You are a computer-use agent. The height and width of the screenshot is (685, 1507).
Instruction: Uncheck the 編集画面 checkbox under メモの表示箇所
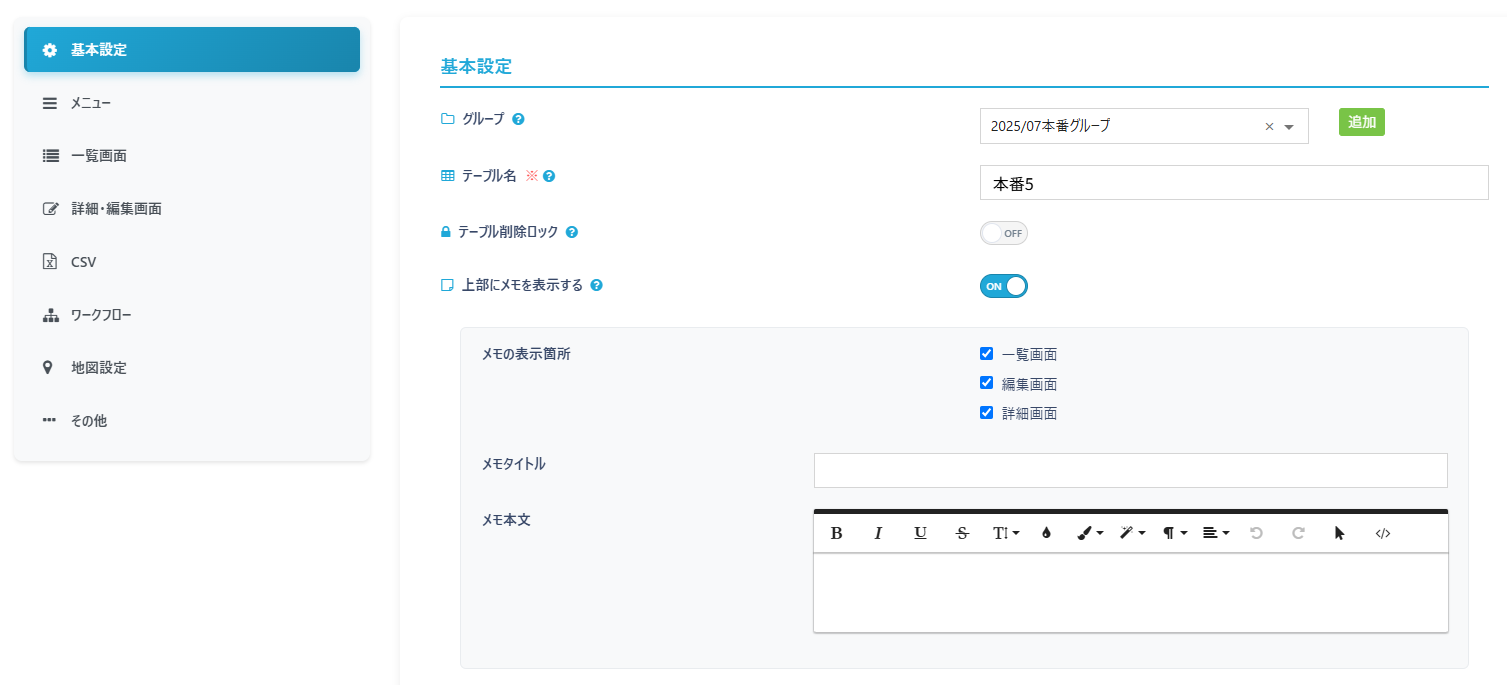tap(986, 382)
